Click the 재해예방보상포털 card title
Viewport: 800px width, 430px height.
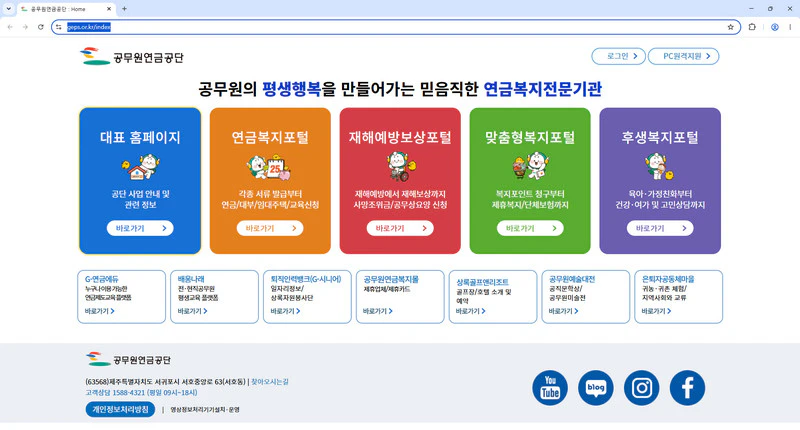coord(400,137)
